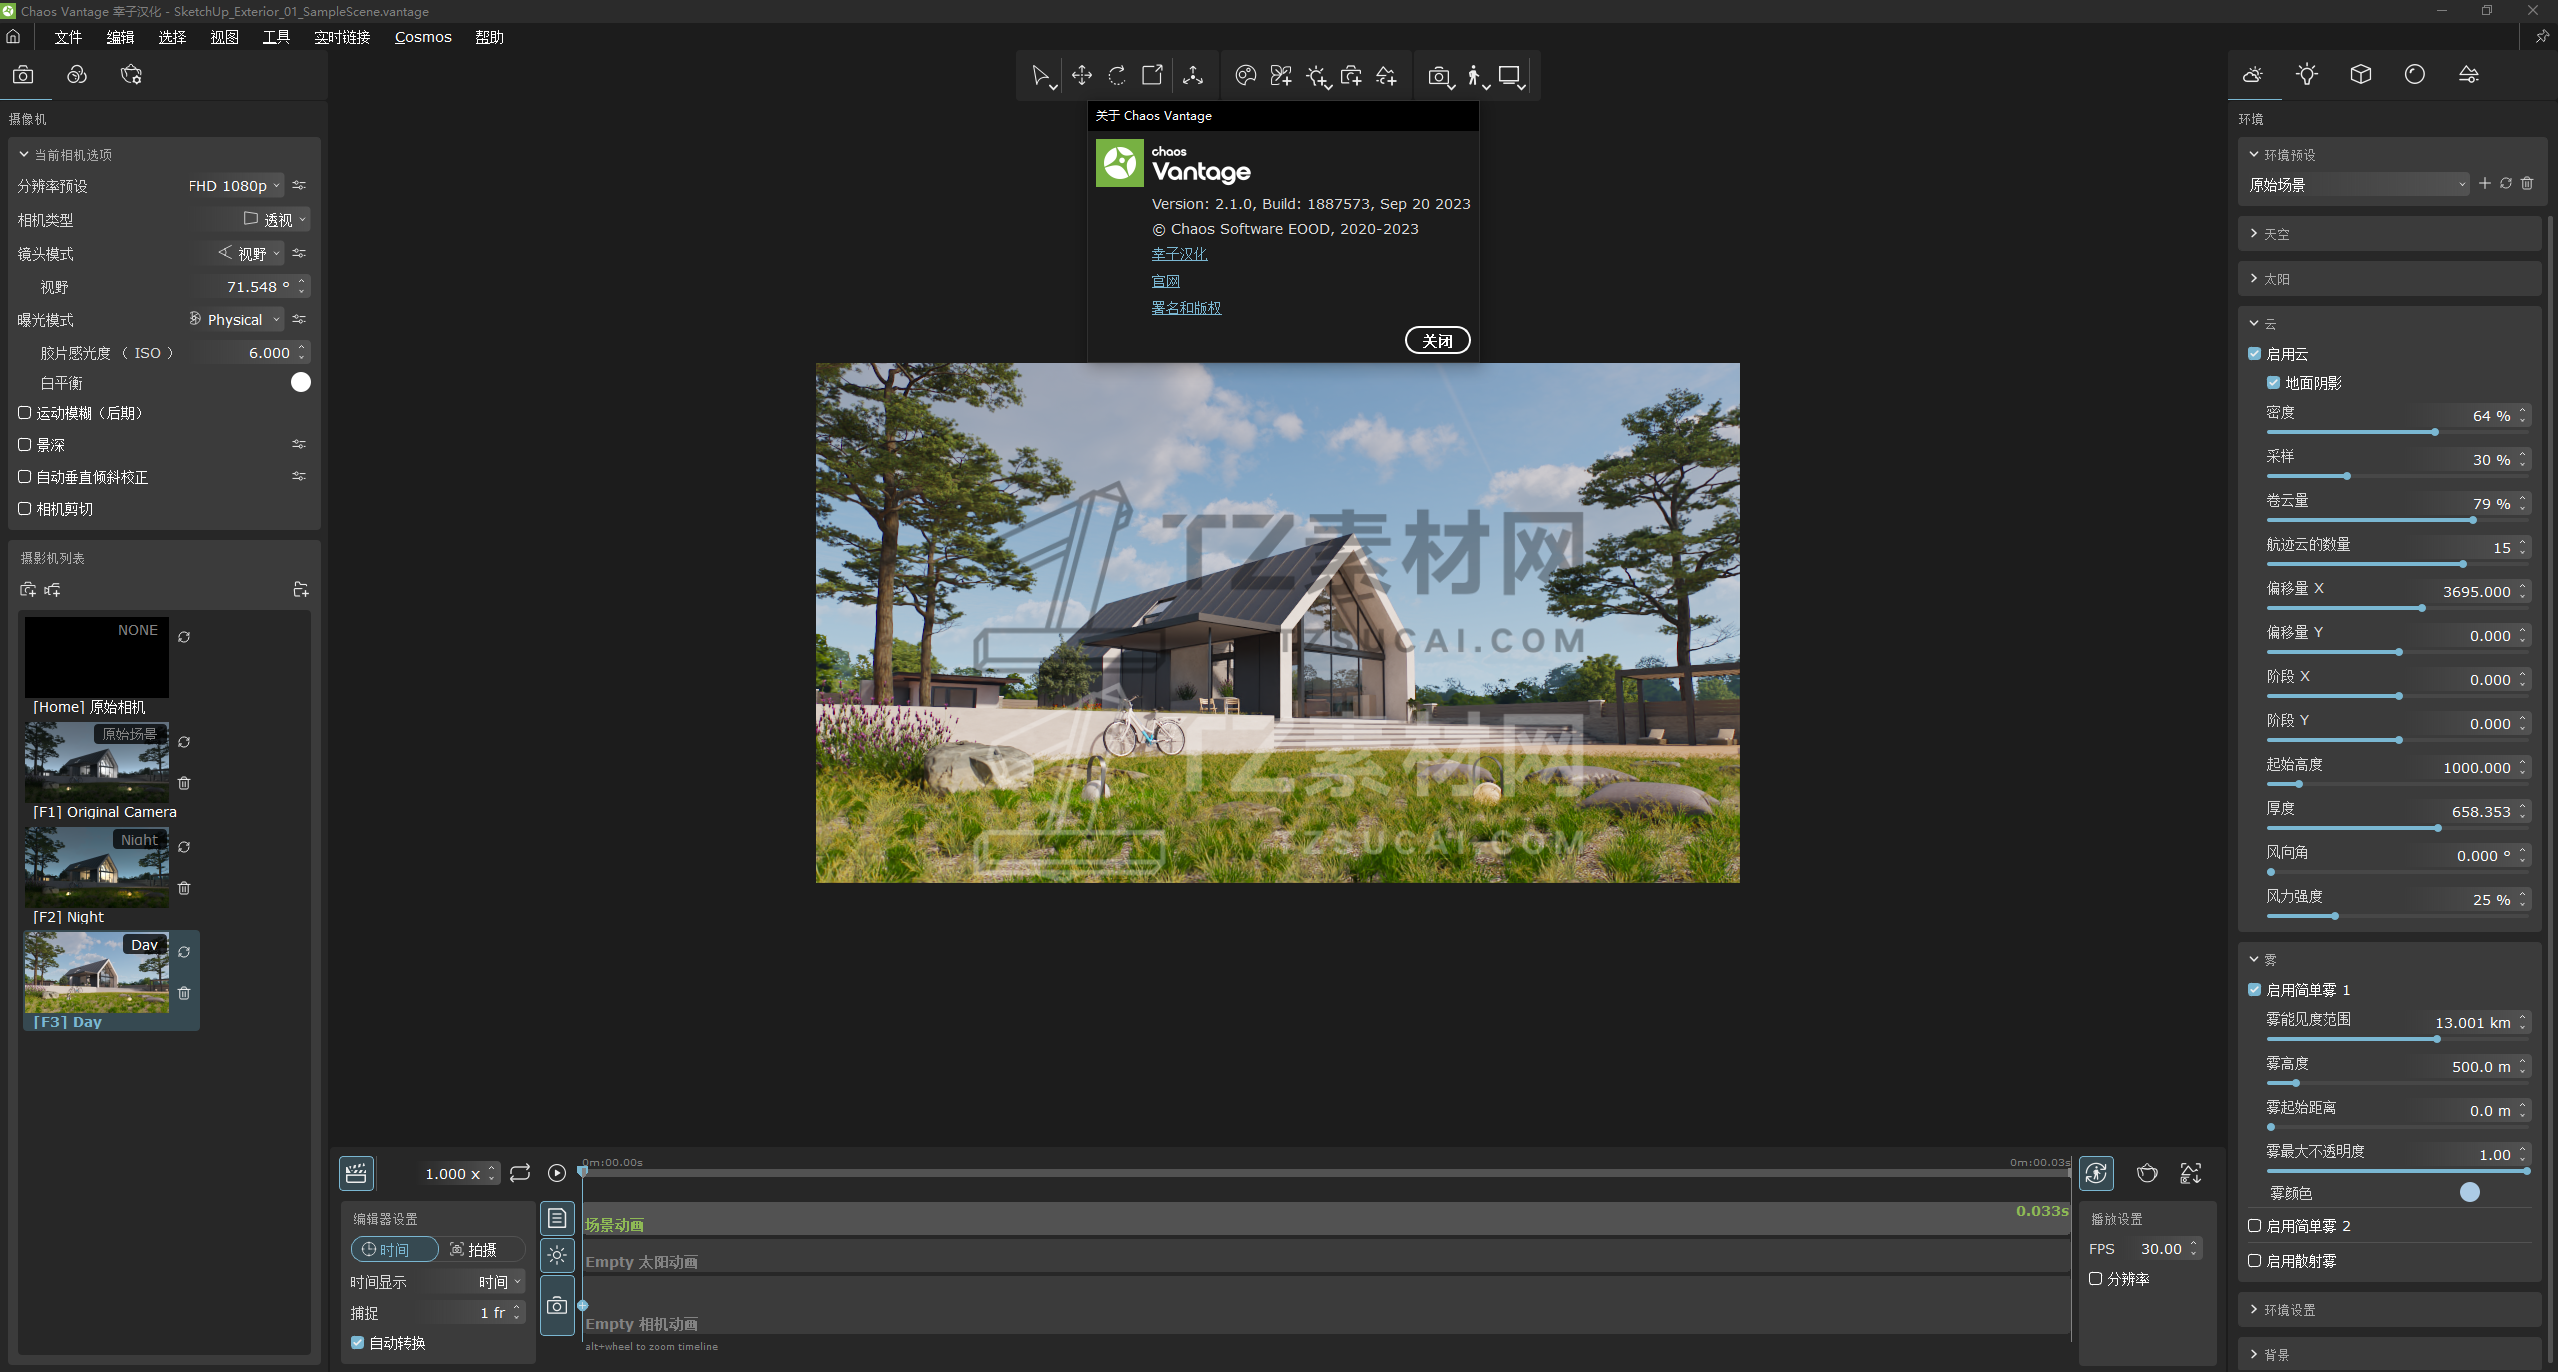Select the rotate tool in toolbar
The height and width of the screenshot is (1372, 2558).
1117,75
